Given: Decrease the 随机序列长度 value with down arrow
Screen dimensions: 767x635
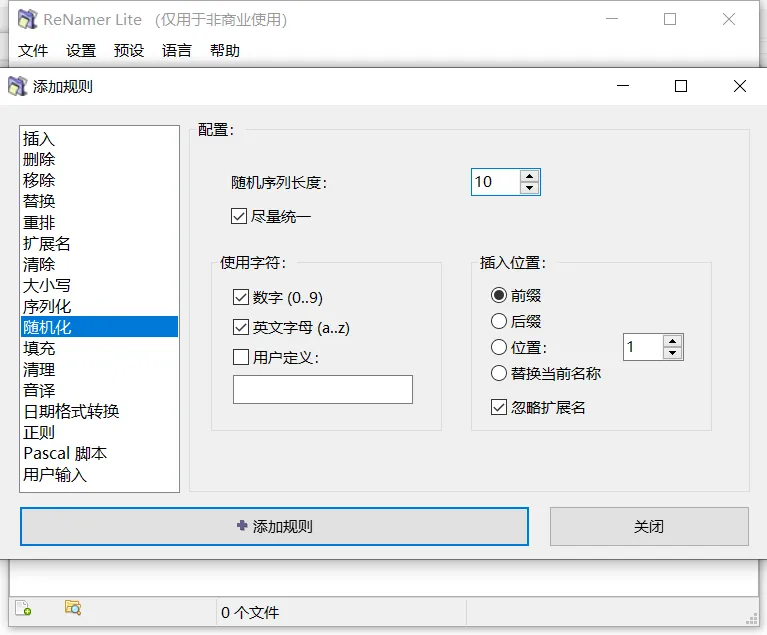Looking at the screenshot, I should coord(529,187).
